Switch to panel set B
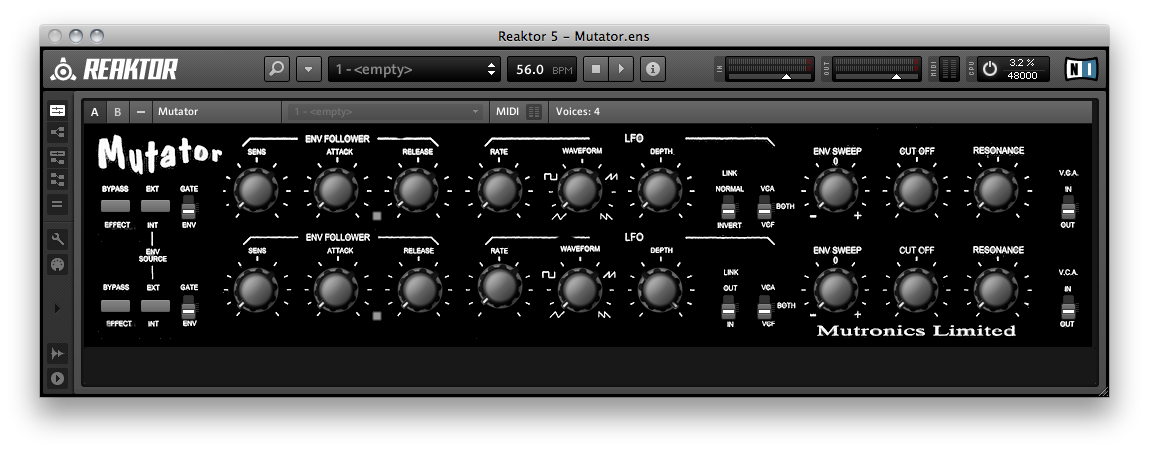 (x=117, y=112)
